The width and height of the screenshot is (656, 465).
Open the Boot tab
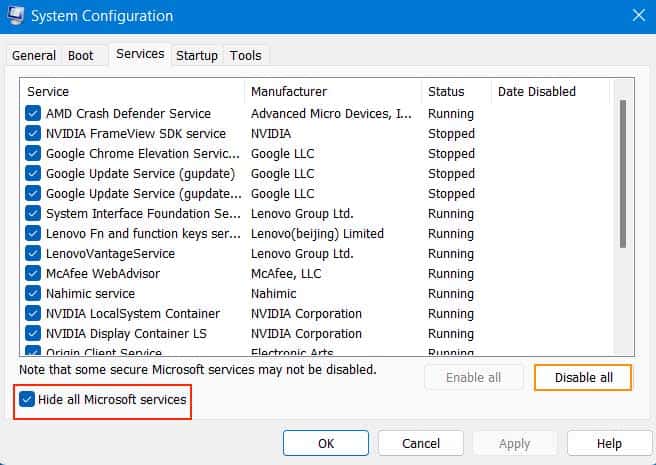point(83,56)
